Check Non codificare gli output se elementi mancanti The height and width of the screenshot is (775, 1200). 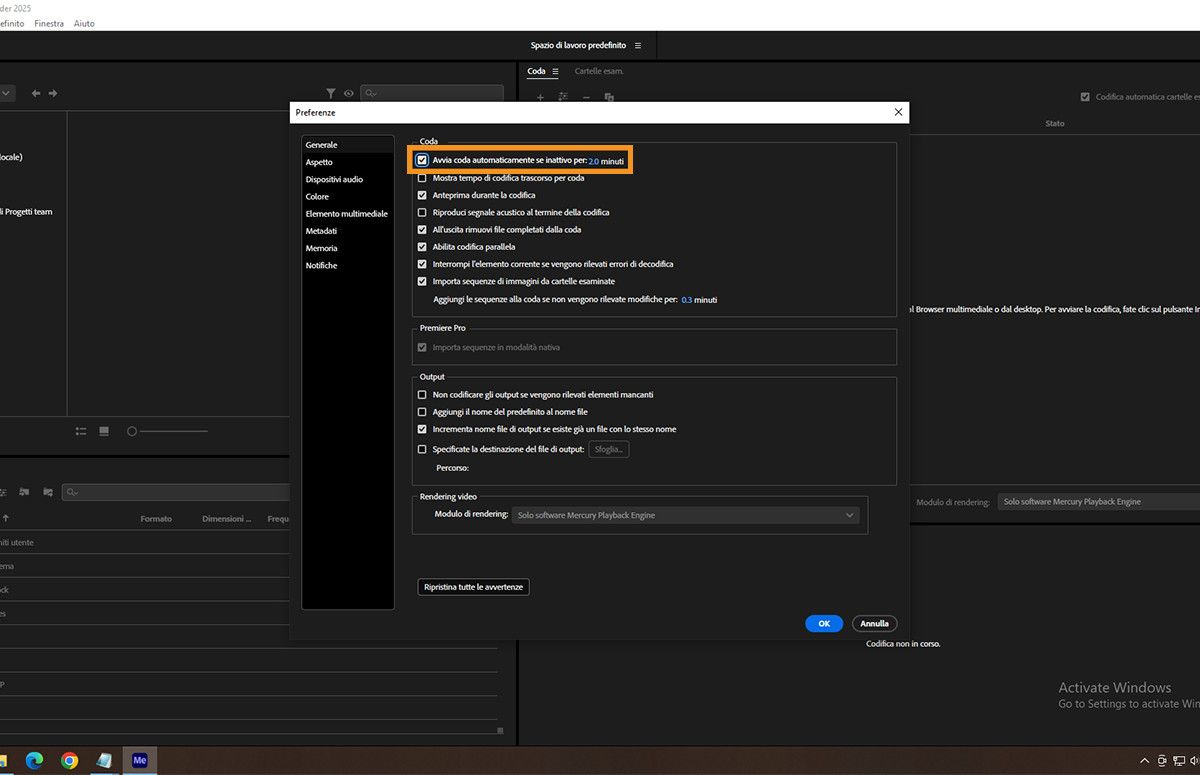(422, 395)
